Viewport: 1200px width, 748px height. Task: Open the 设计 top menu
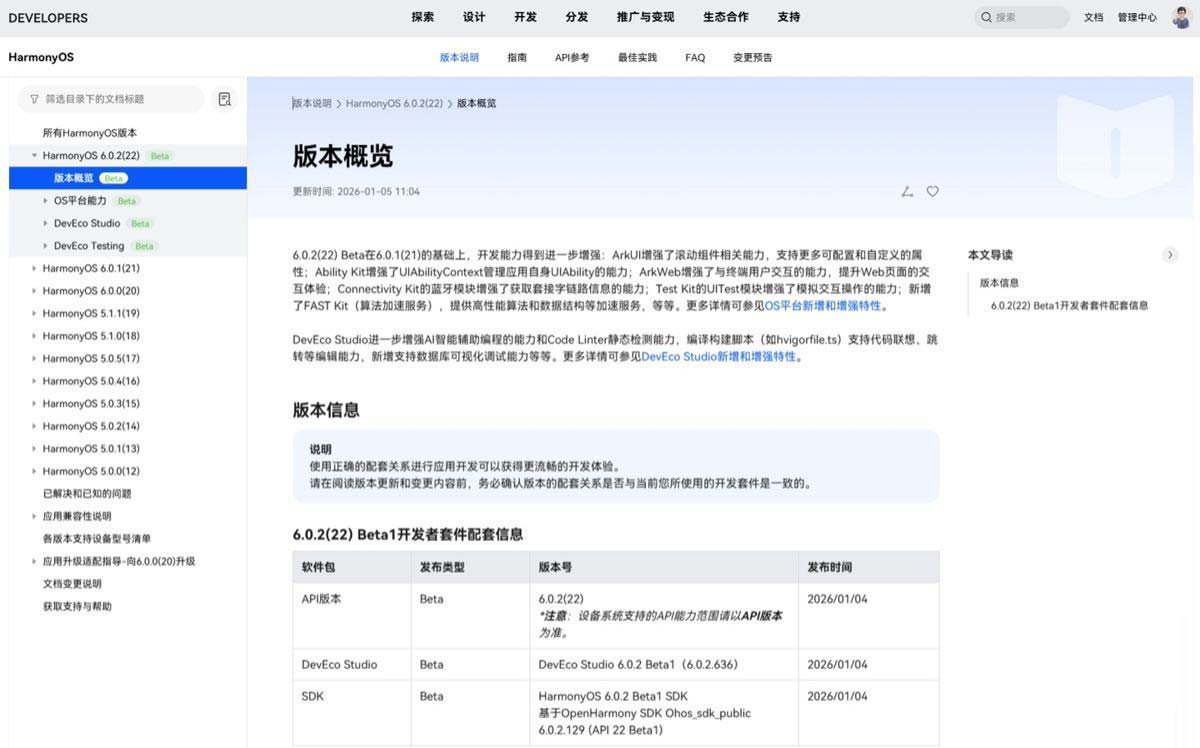coord(474,17)
